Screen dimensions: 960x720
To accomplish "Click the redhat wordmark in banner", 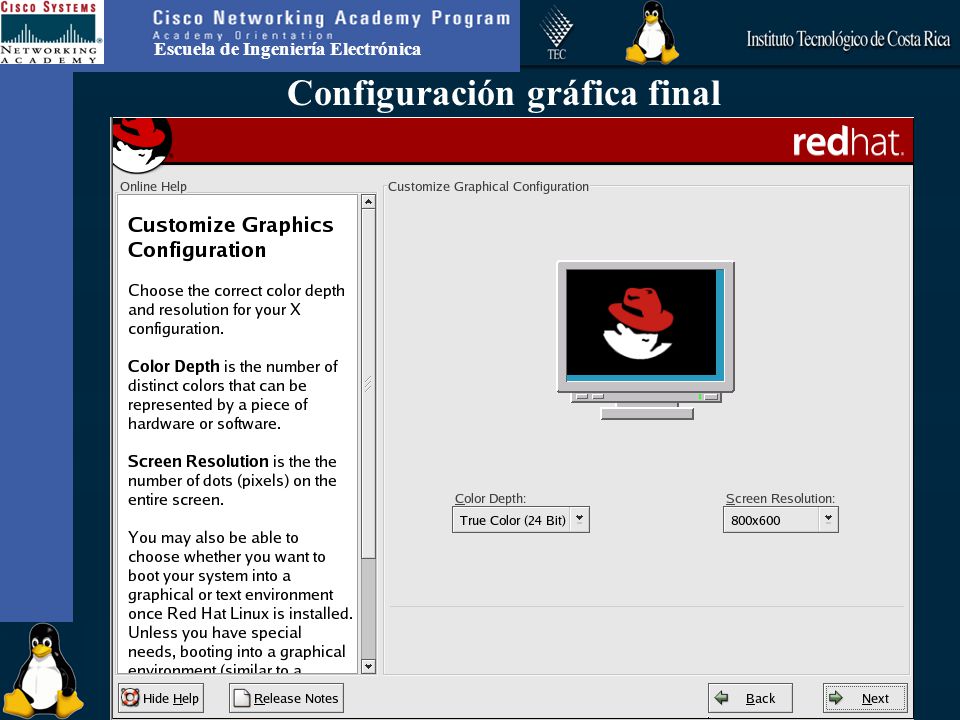I will click(848, 142).
